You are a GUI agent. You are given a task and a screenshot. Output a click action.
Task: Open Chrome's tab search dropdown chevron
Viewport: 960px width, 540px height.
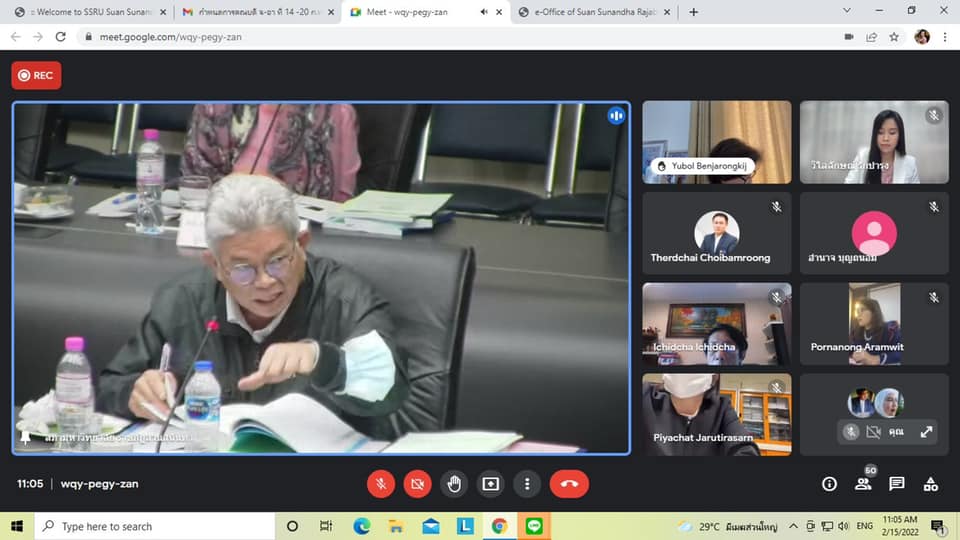coord(846,11)
